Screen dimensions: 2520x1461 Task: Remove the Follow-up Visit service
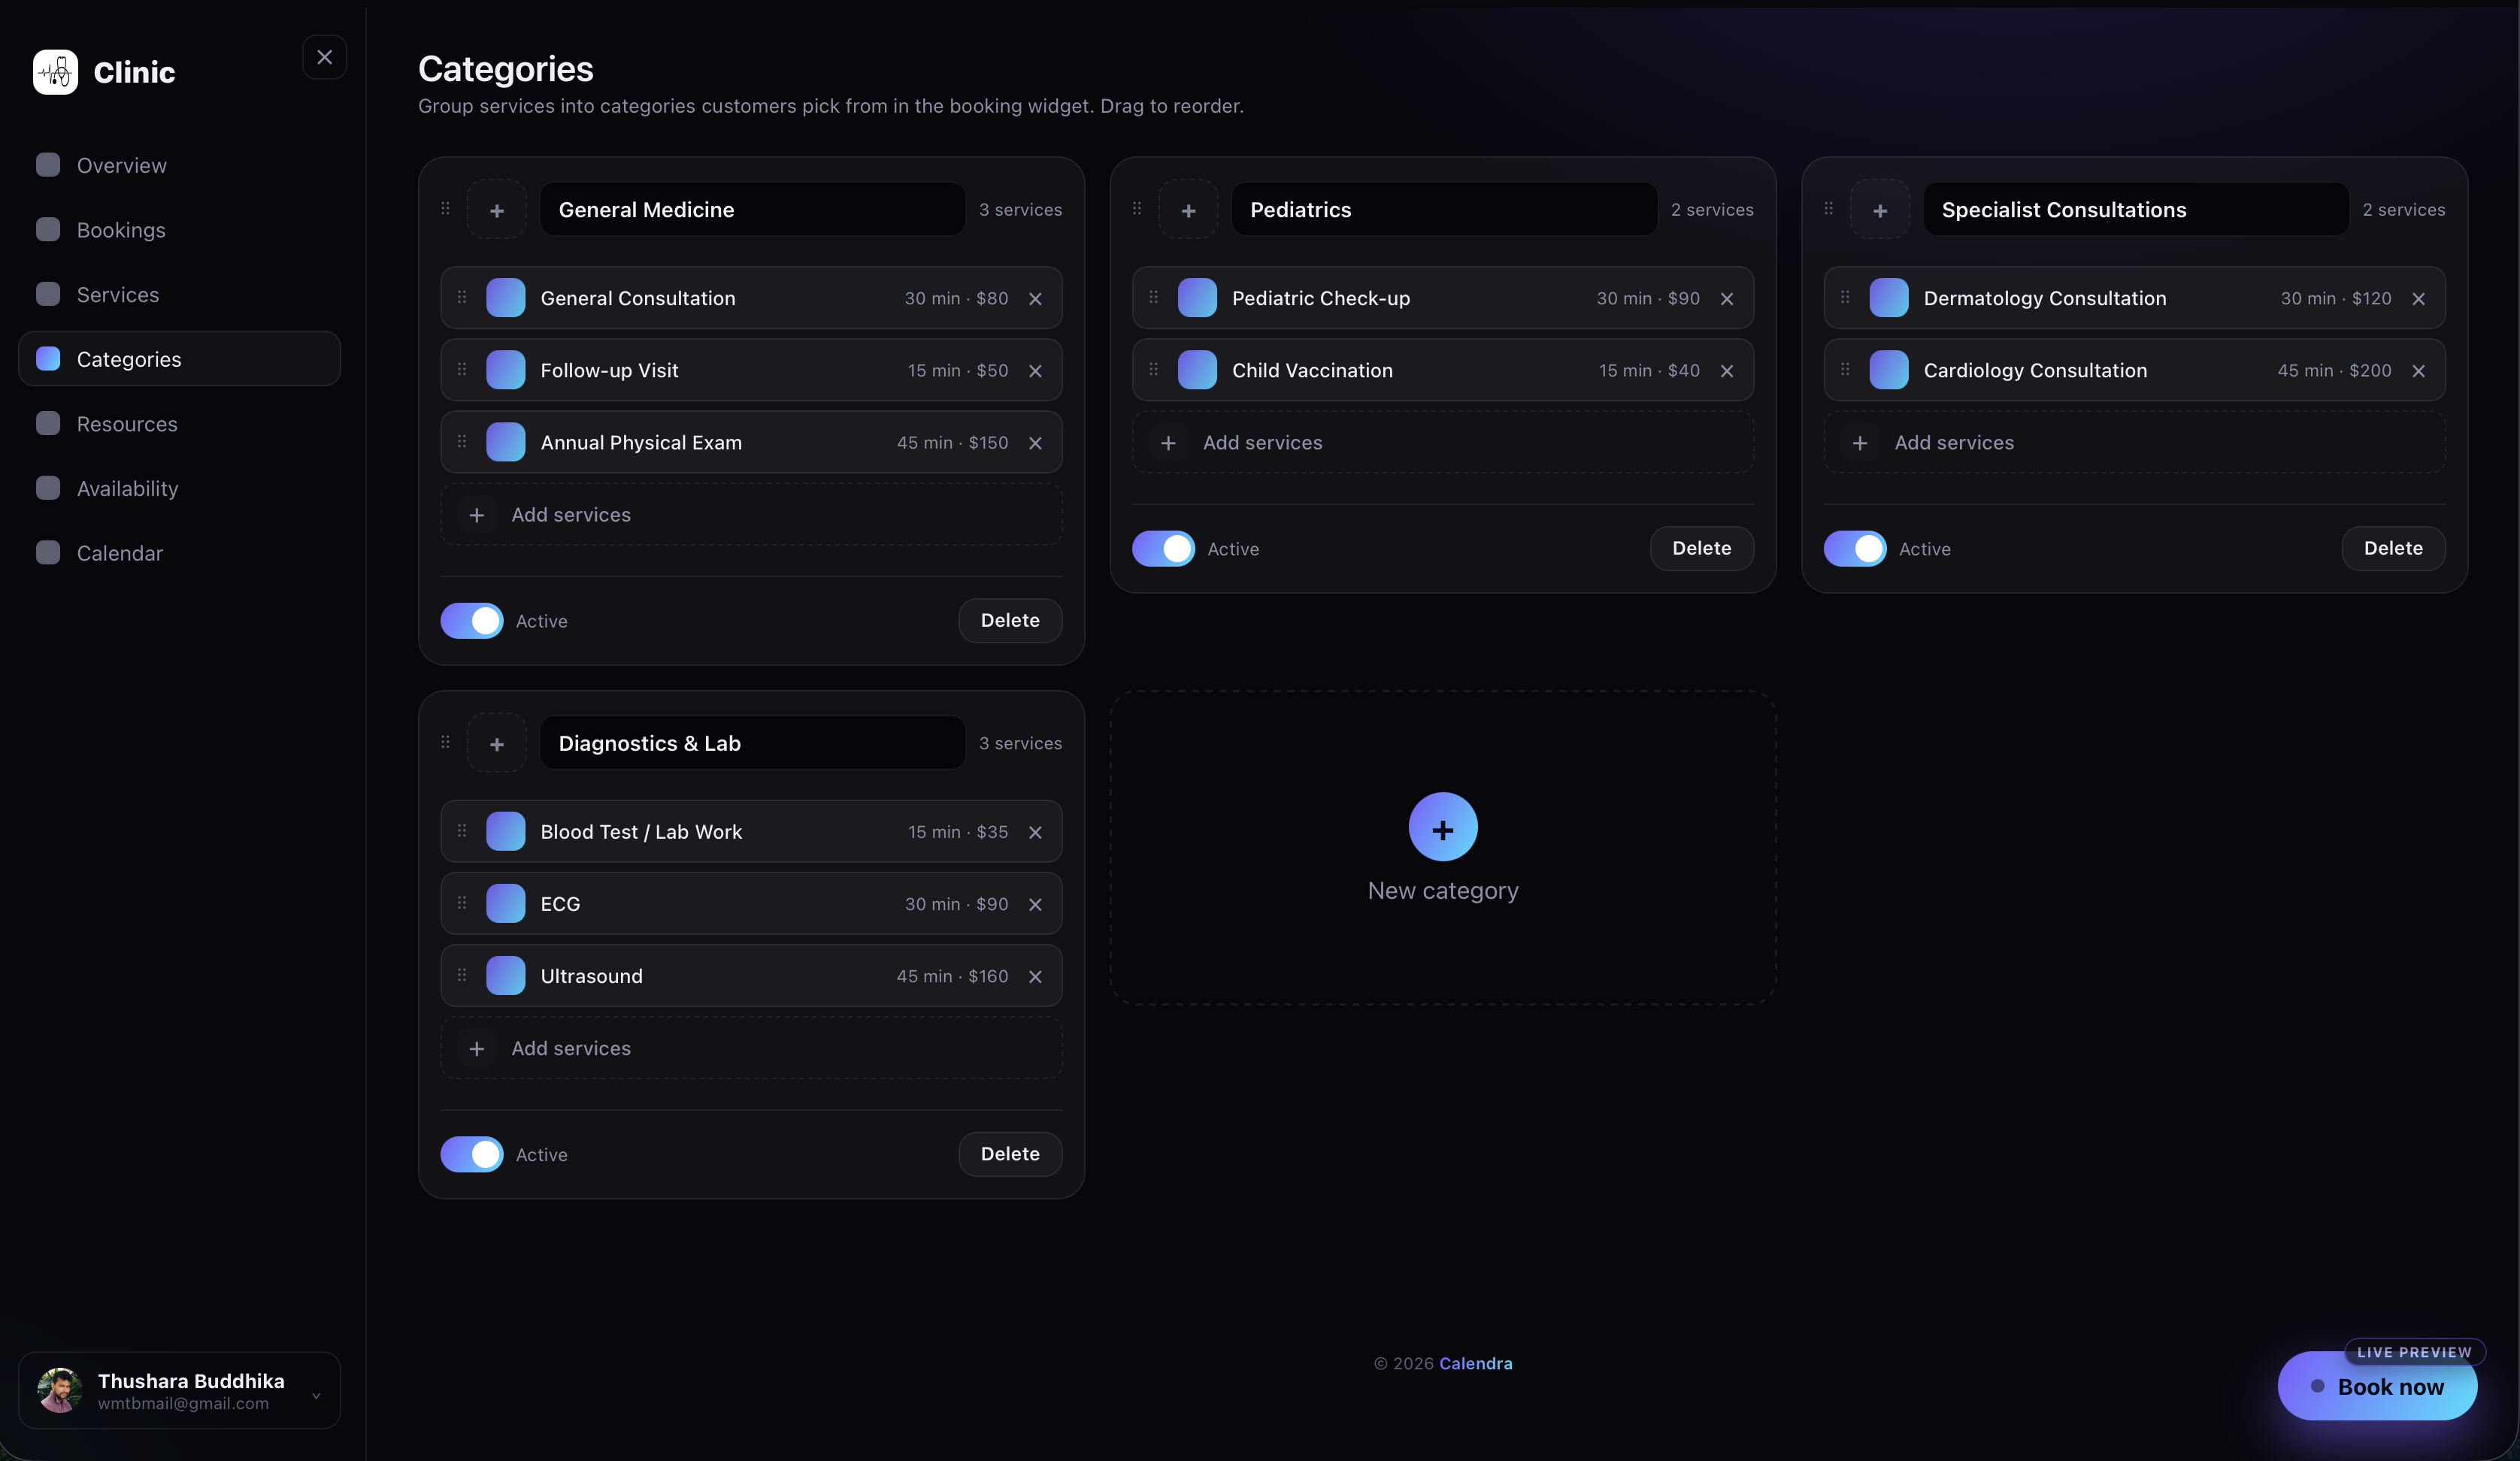(1035, 371)
